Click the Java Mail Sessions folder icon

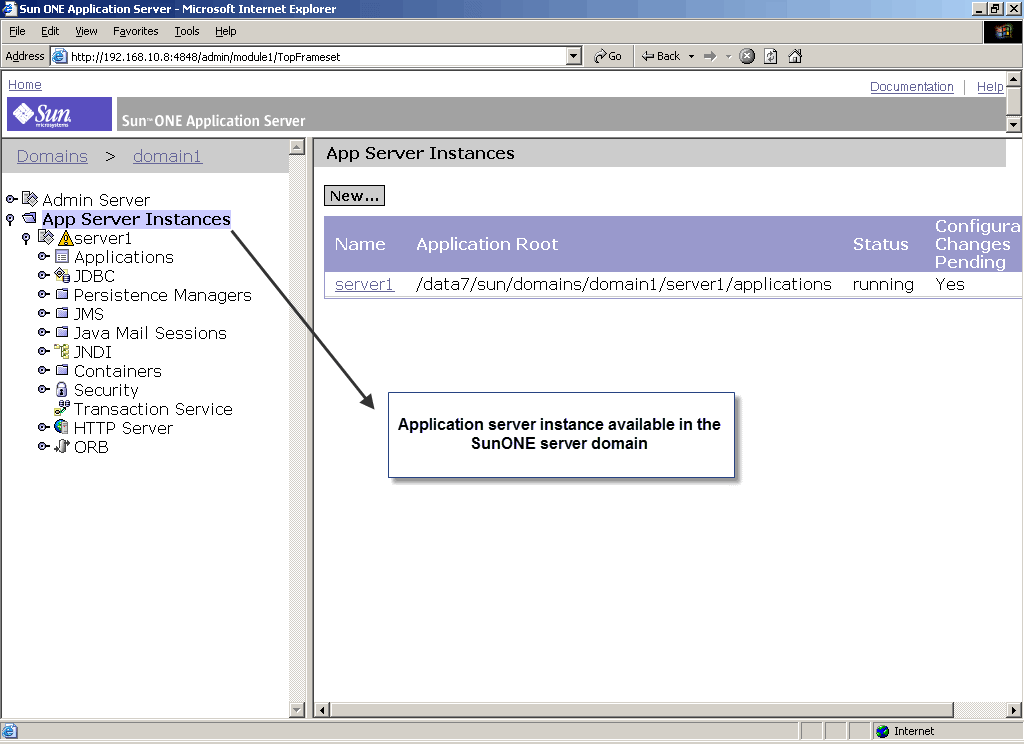(x=62, y=332)
